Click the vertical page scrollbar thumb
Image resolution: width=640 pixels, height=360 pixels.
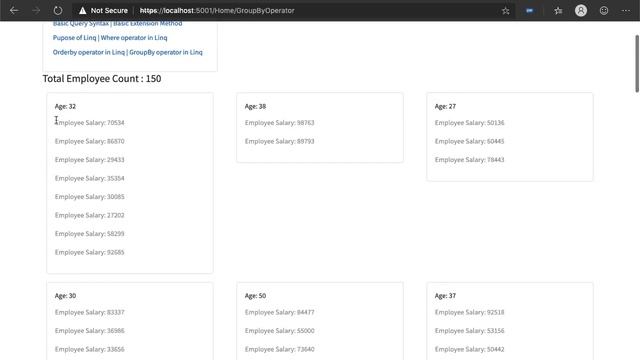pyautogui.click(x=637, y=64)
